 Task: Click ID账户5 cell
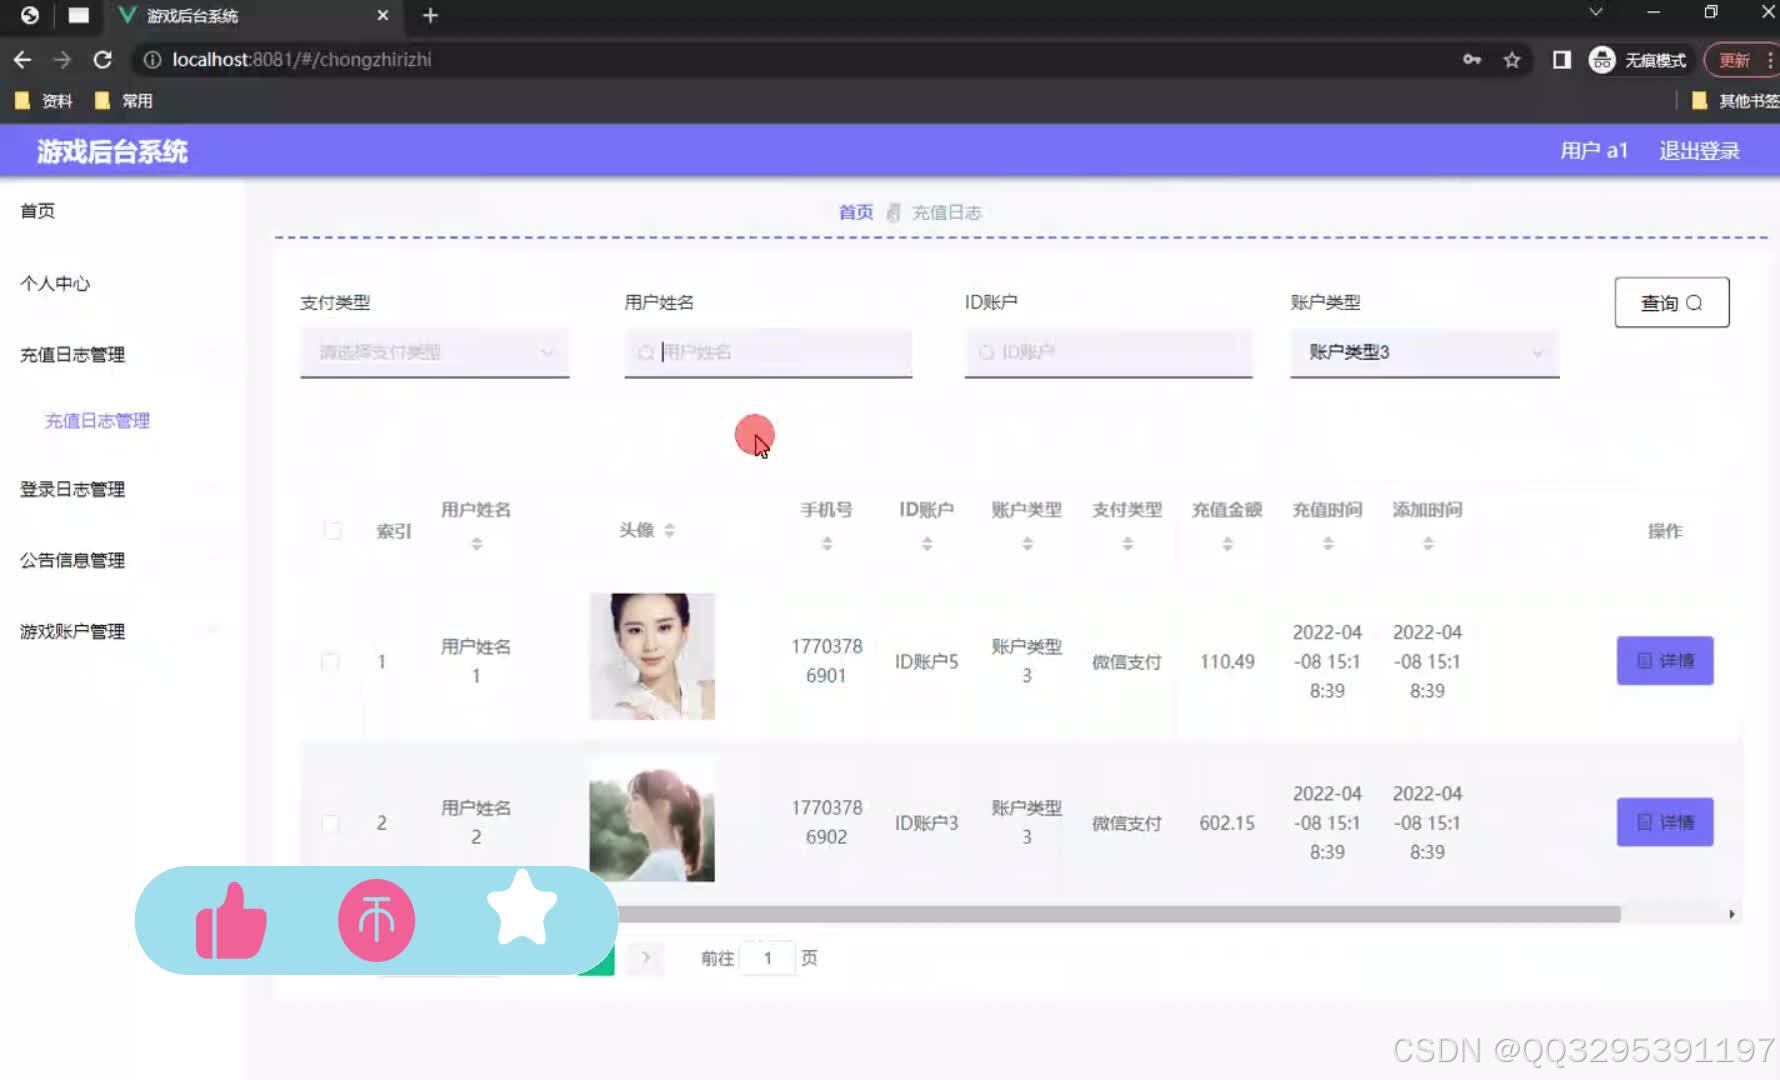point(926,662)
